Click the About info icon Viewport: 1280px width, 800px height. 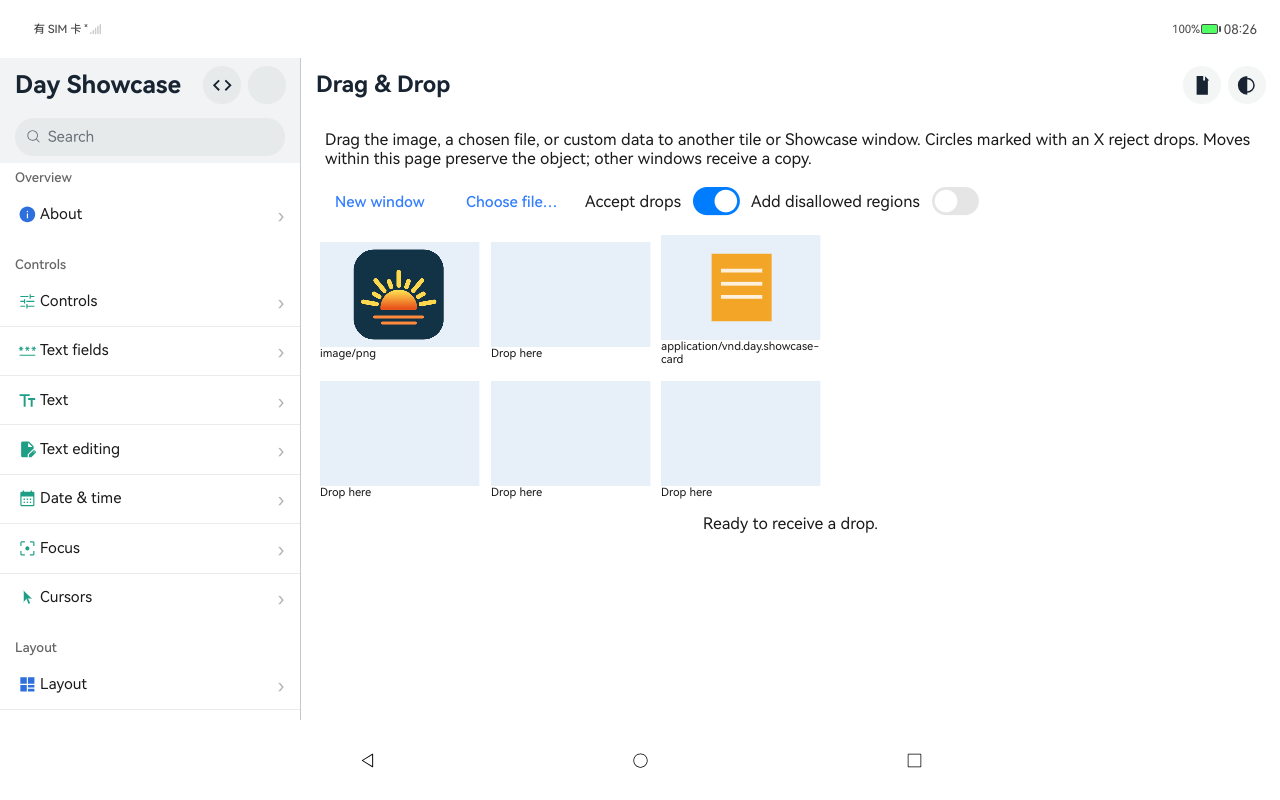point(27,214)
